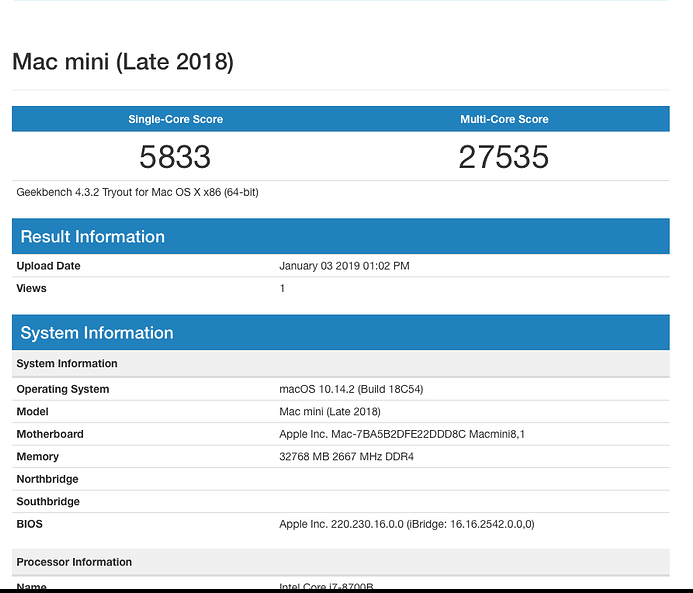This screenshot has height=593, width=693.
Task: Click the Southbridge label
Action: pyautogui.click(x=48, y=502)
